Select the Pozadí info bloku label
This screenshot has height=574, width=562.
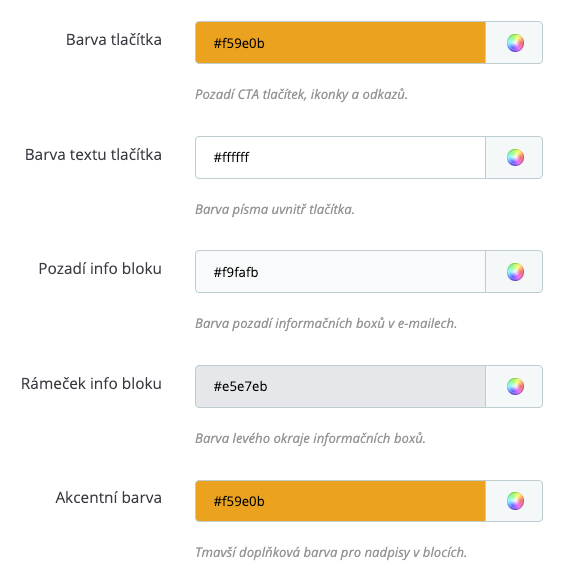100,268
